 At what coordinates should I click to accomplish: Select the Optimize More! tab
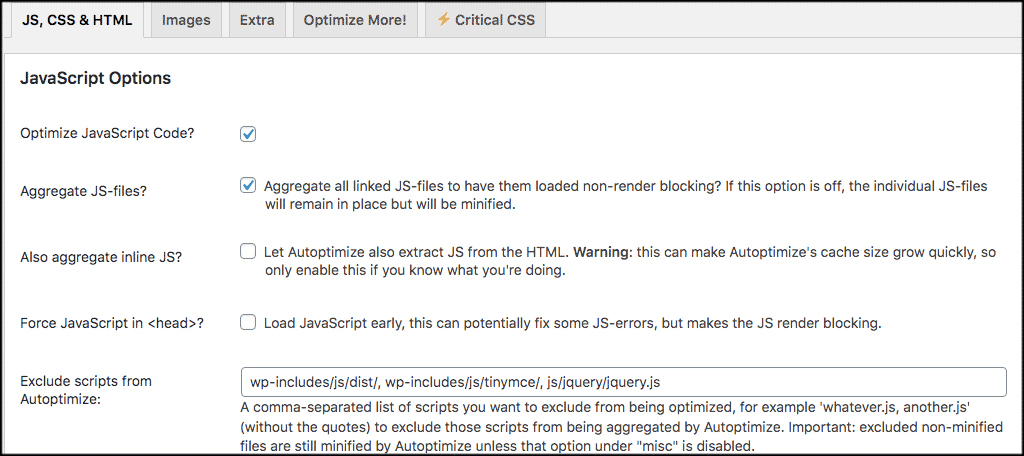[354, 20]
